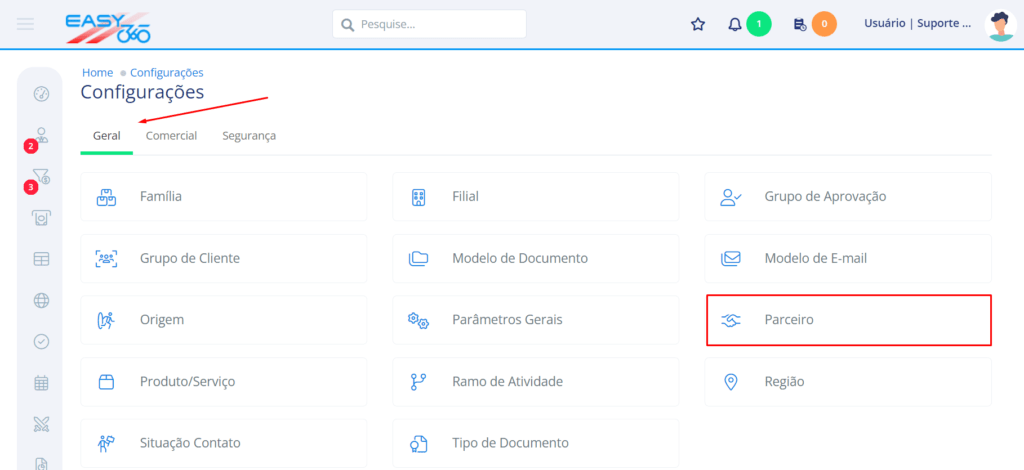Open the Tipo de Documento card
1024x470 pixels.
pos(536,443)
